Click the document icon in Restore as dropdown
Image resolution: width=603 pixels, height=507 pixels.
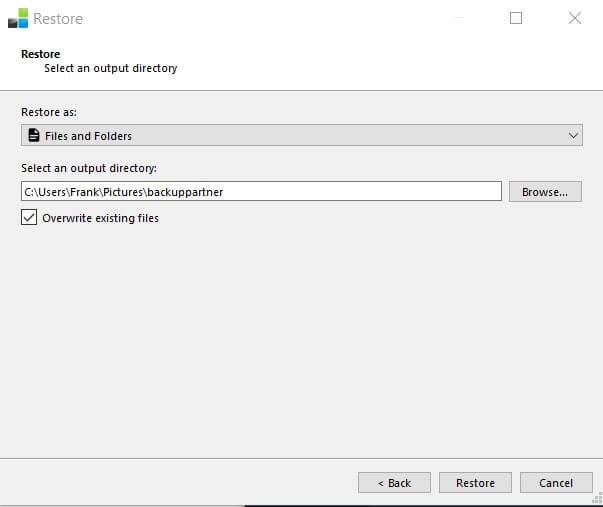[34, 135]
